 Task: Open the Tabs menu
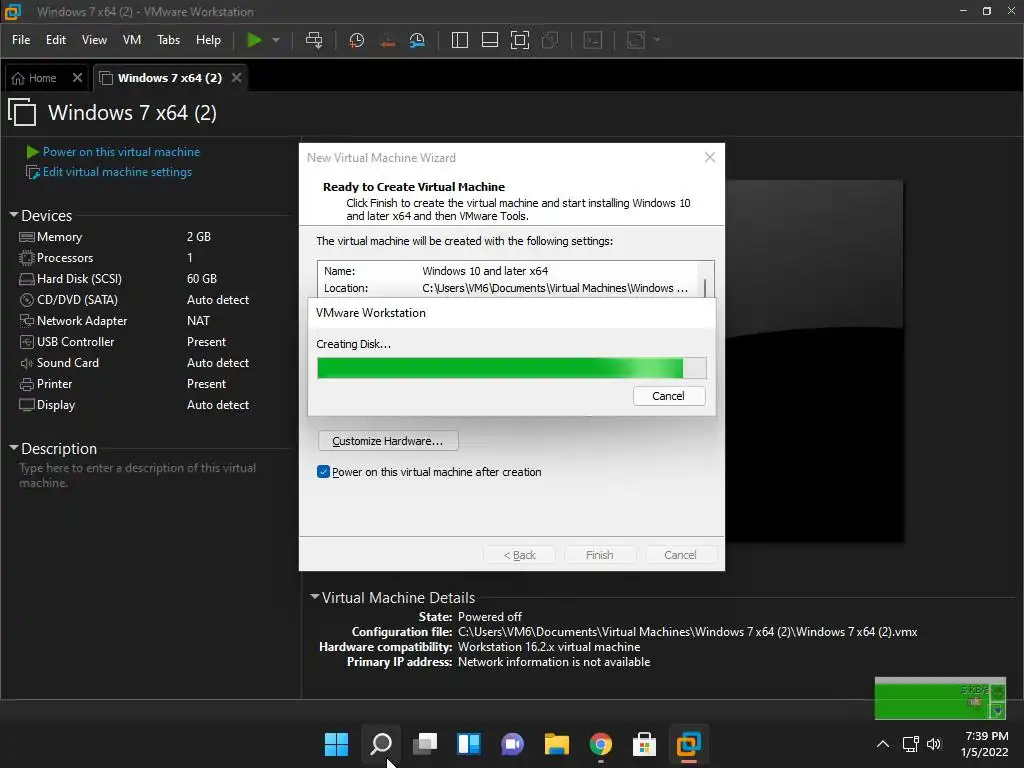tap(168, 40)
